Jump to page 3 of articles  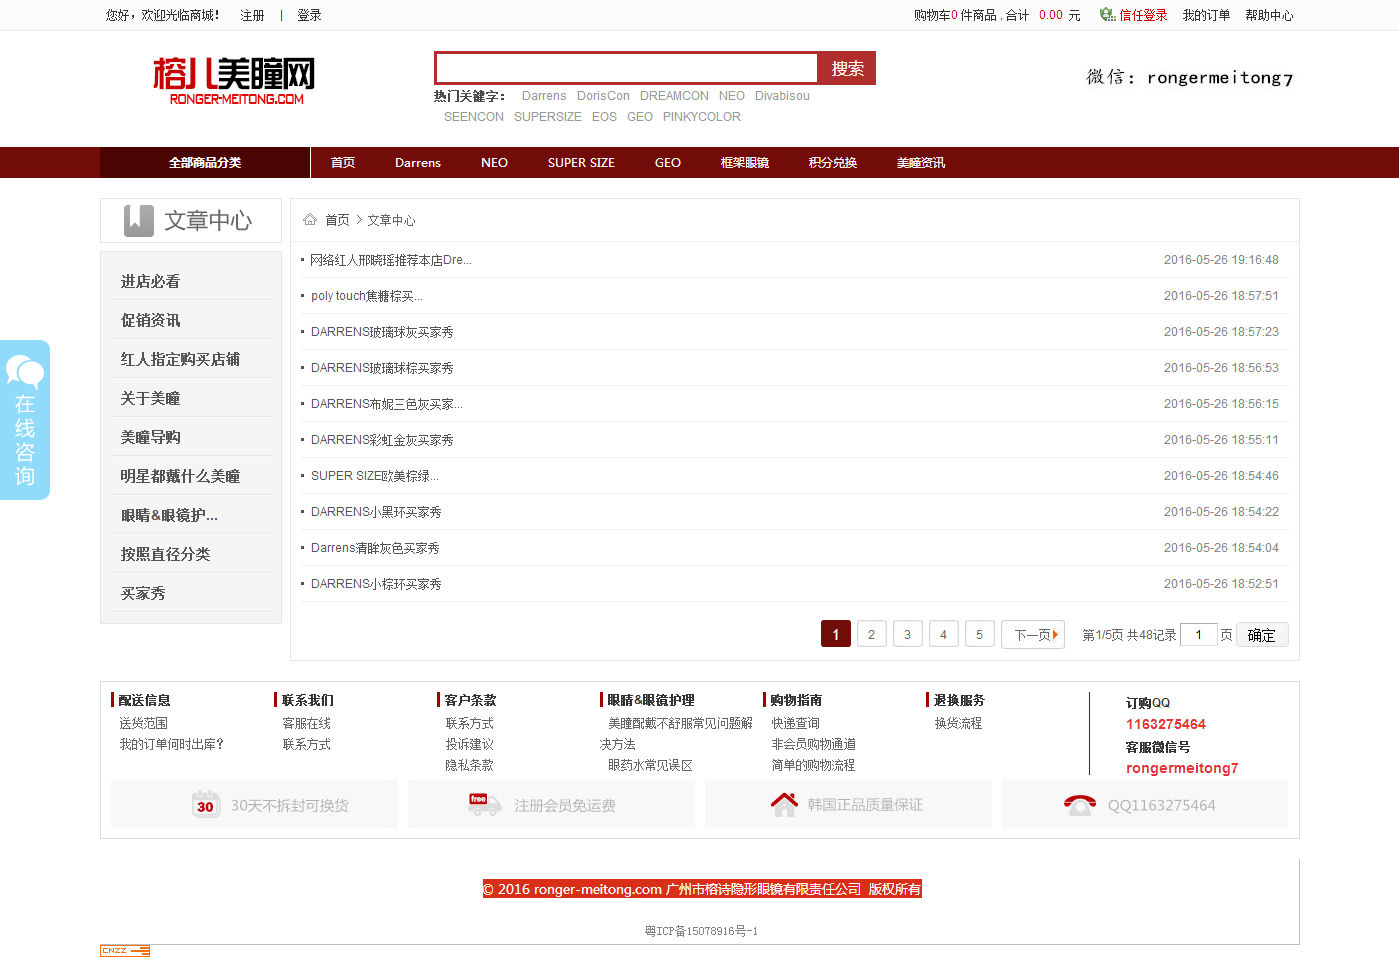907,635
